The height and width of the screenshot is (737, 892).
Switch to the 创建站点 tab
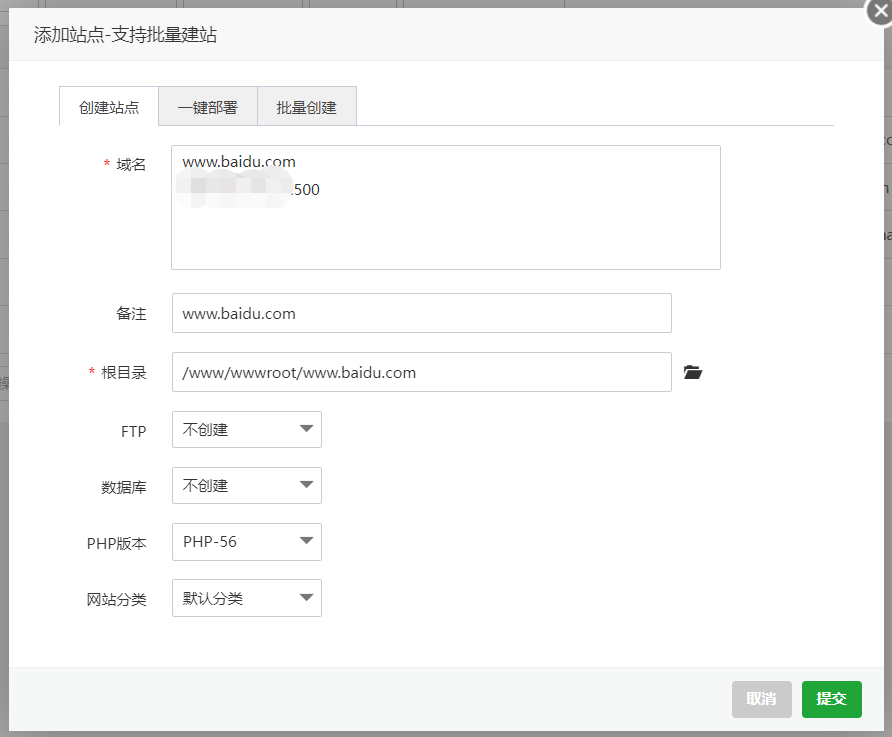tap(109, 107)
